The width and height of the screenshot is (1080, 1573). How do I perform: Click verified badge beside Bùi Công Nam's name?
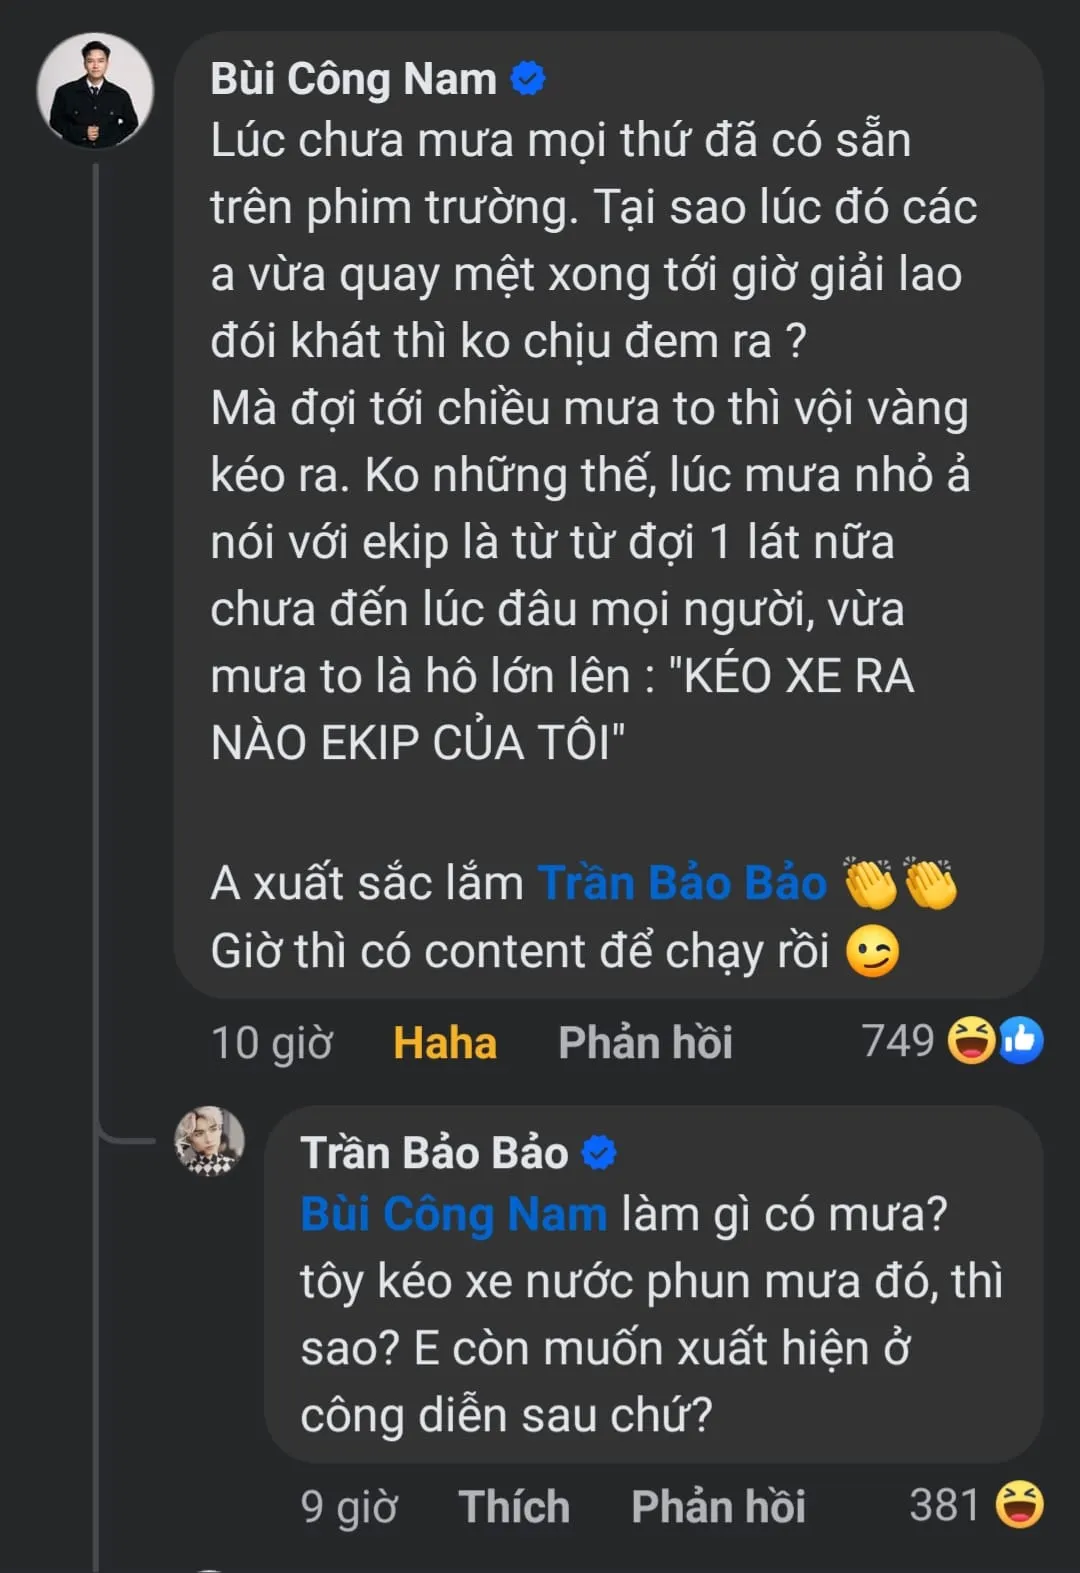pos(528,78)
